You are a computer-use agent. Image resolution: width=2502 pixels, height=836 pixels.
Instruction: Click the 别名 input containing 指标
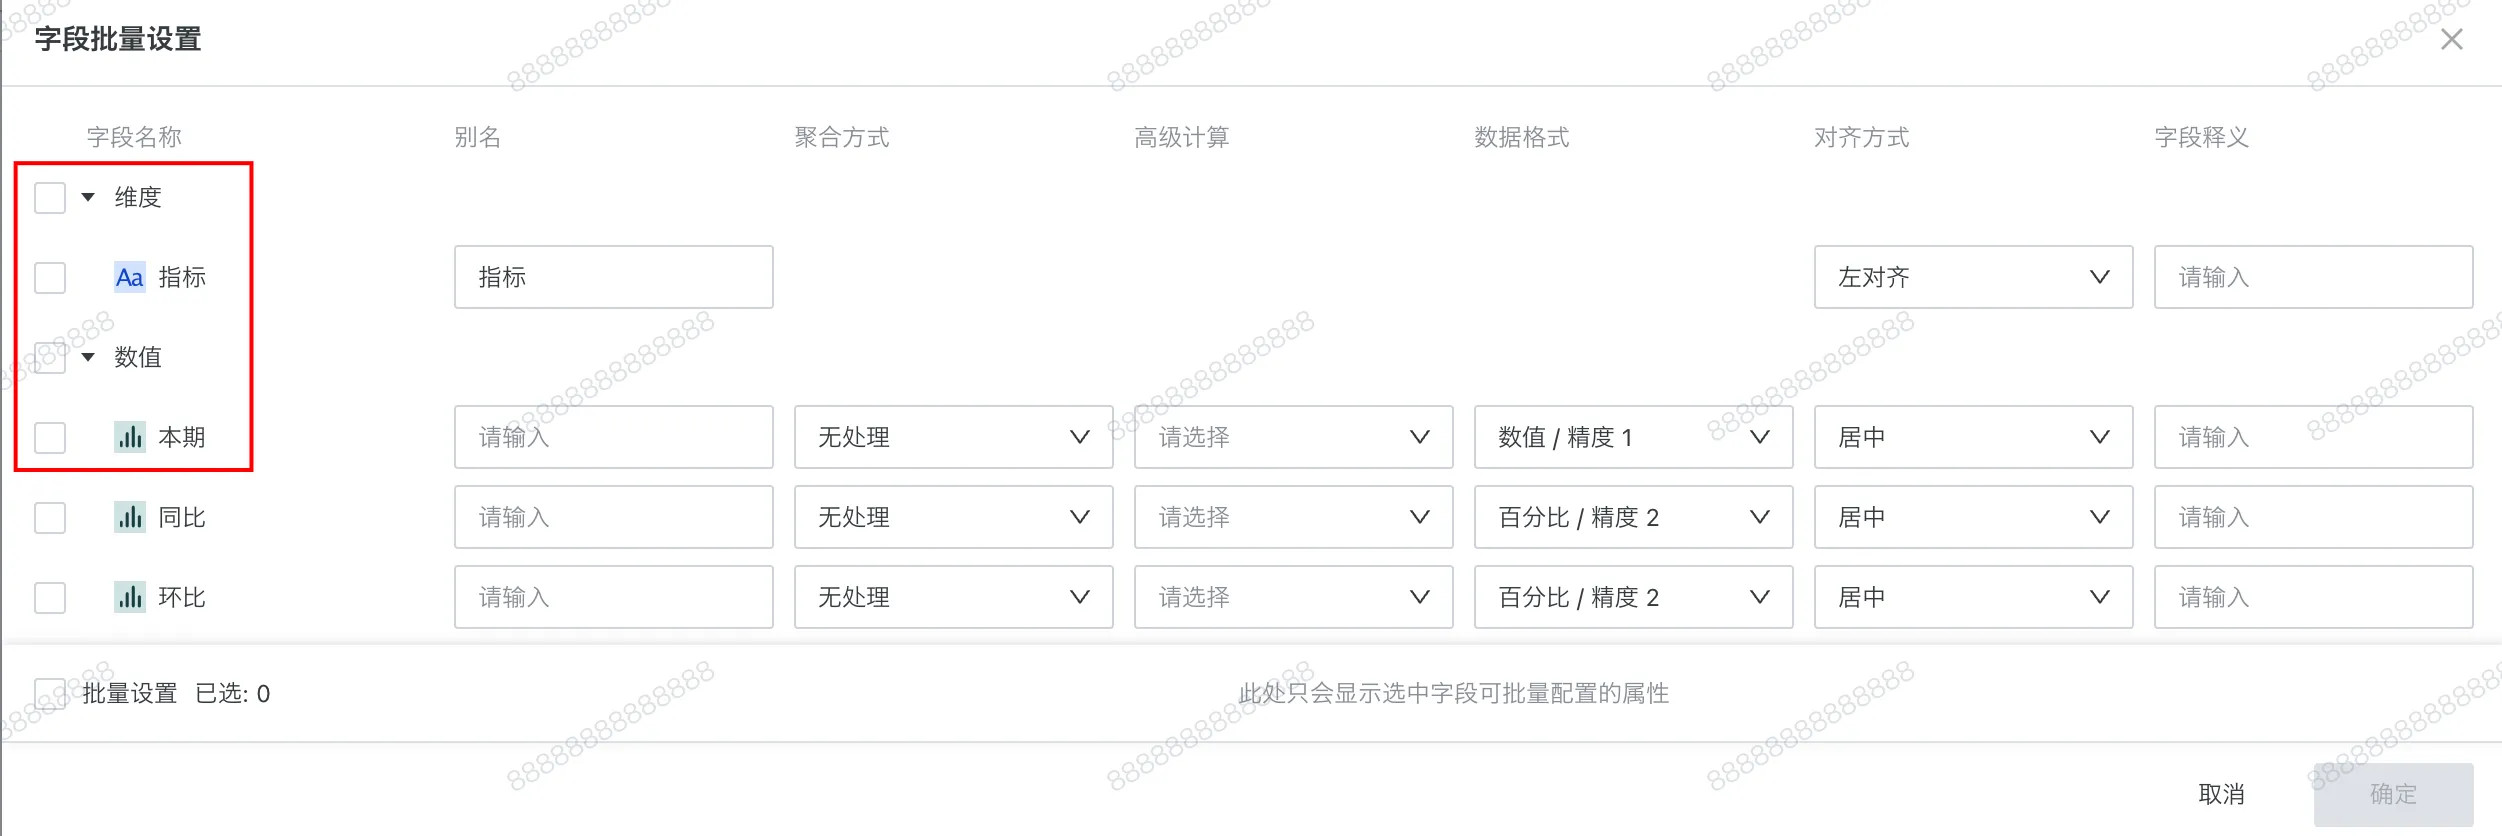point(613,277)
